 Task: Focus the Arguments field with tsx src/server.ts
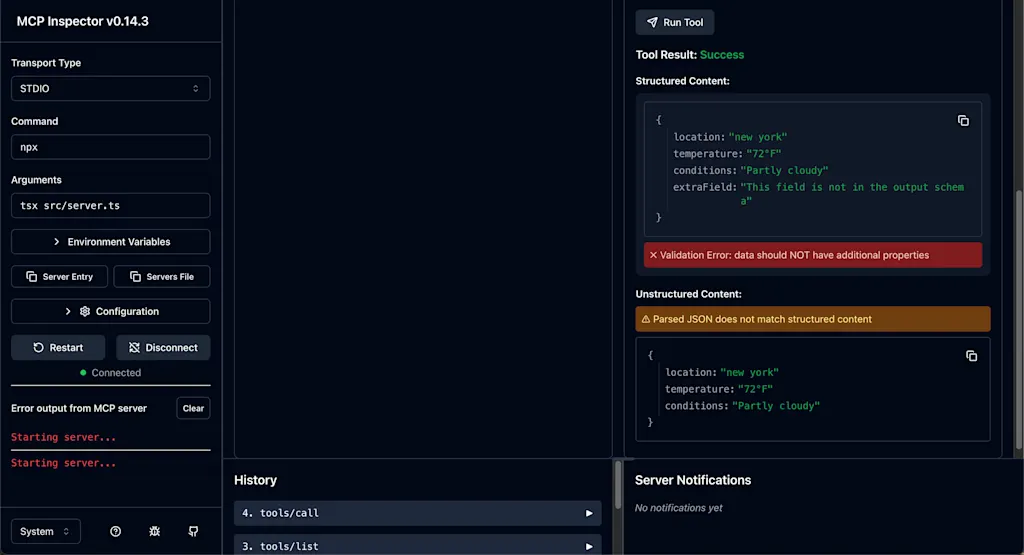pos(110,206)
